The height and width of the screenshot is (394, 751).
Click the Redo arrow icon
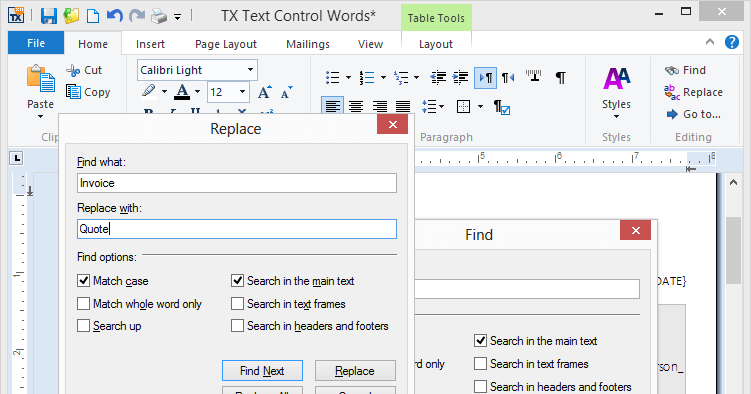point(137,16)
